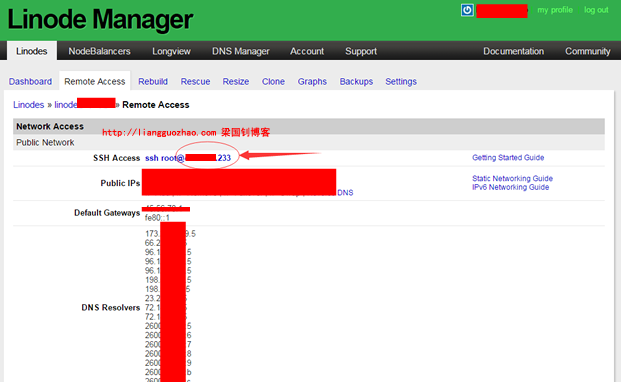Open Community in the nav bar

coord(588,51)
